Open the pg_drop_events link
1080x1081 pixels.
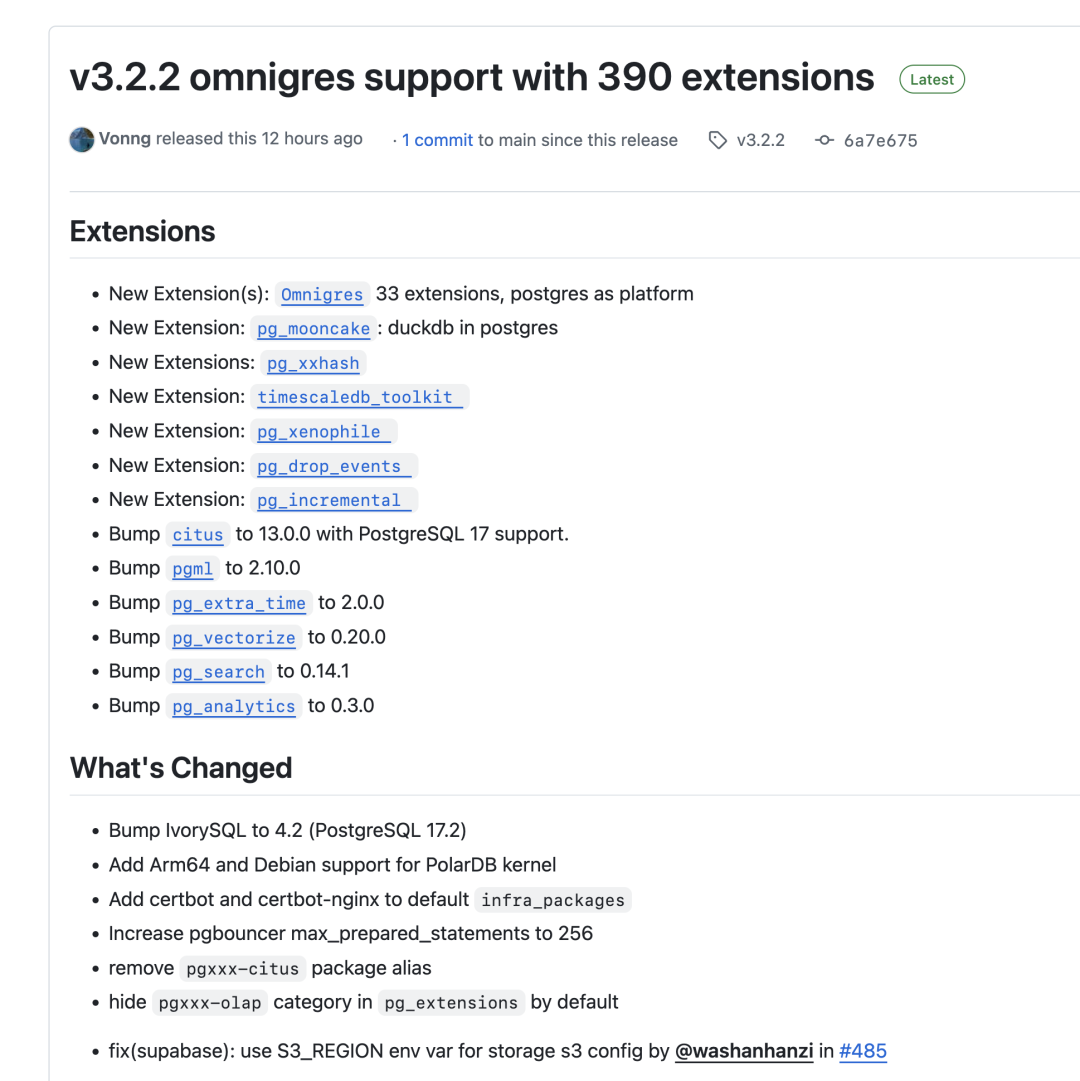[329, 466]
